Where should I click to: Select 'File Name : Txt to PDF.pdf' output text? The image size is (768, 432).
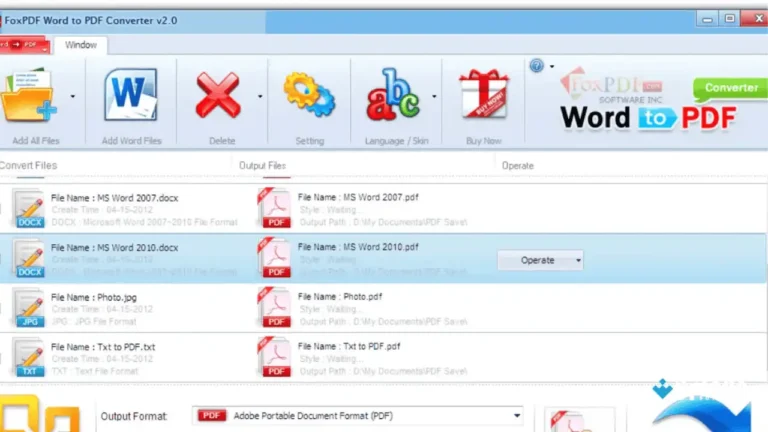(x=349, y=346)
